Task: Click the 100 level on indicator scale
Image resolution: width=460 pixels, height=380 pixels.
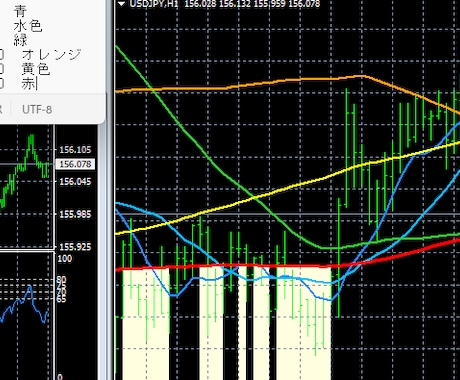Action: click(x=65, y=258)
